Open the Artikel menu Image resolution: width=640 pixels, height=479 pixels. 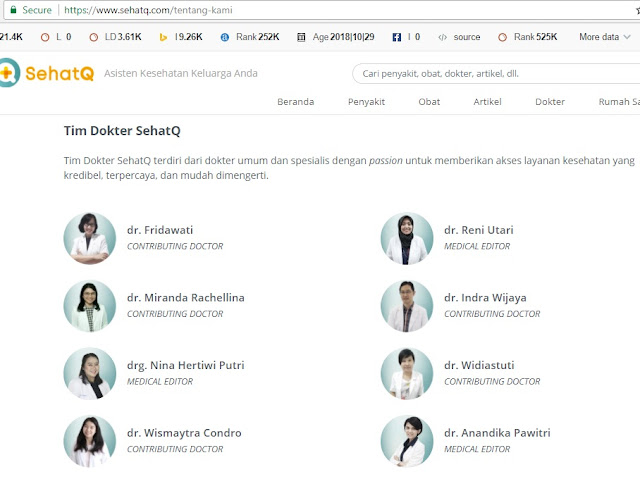[487, 102]
